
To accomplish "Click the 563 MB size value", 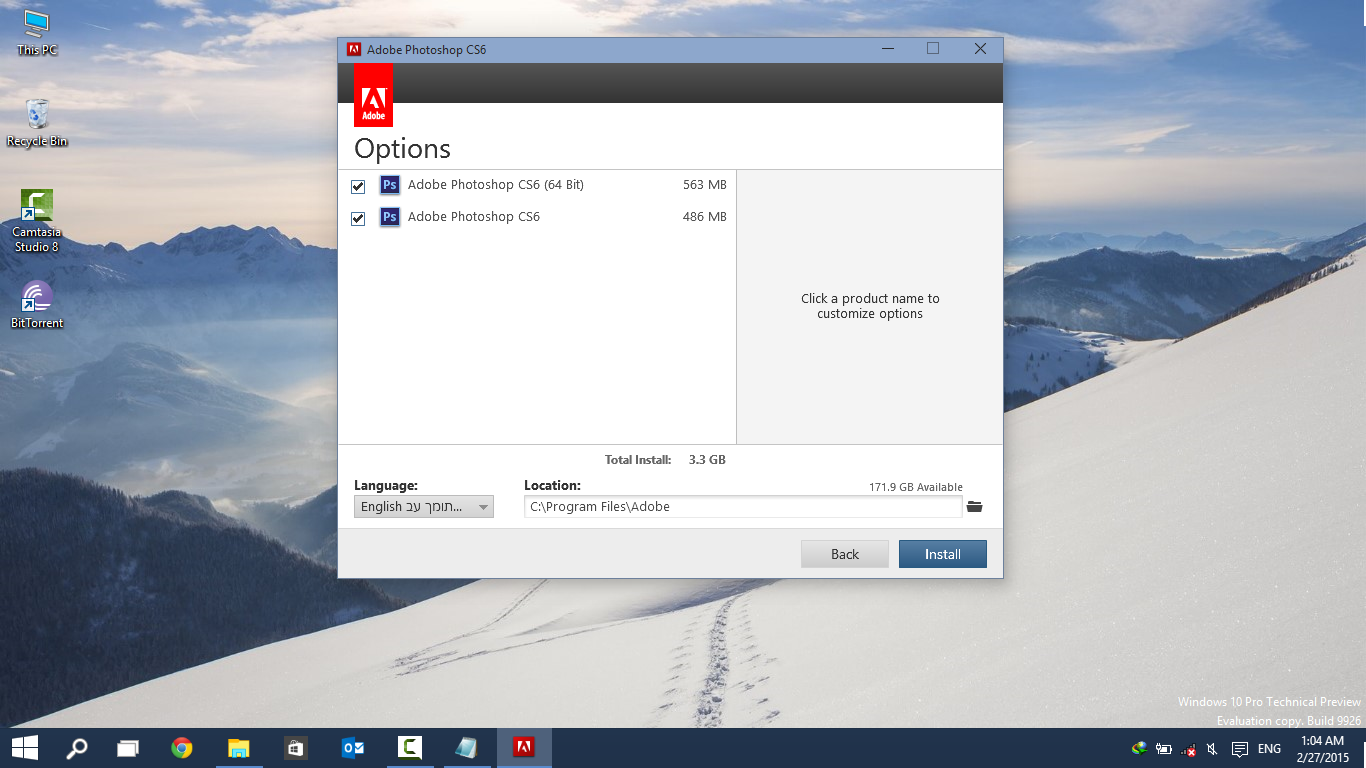I will click(x=705, y=185).
